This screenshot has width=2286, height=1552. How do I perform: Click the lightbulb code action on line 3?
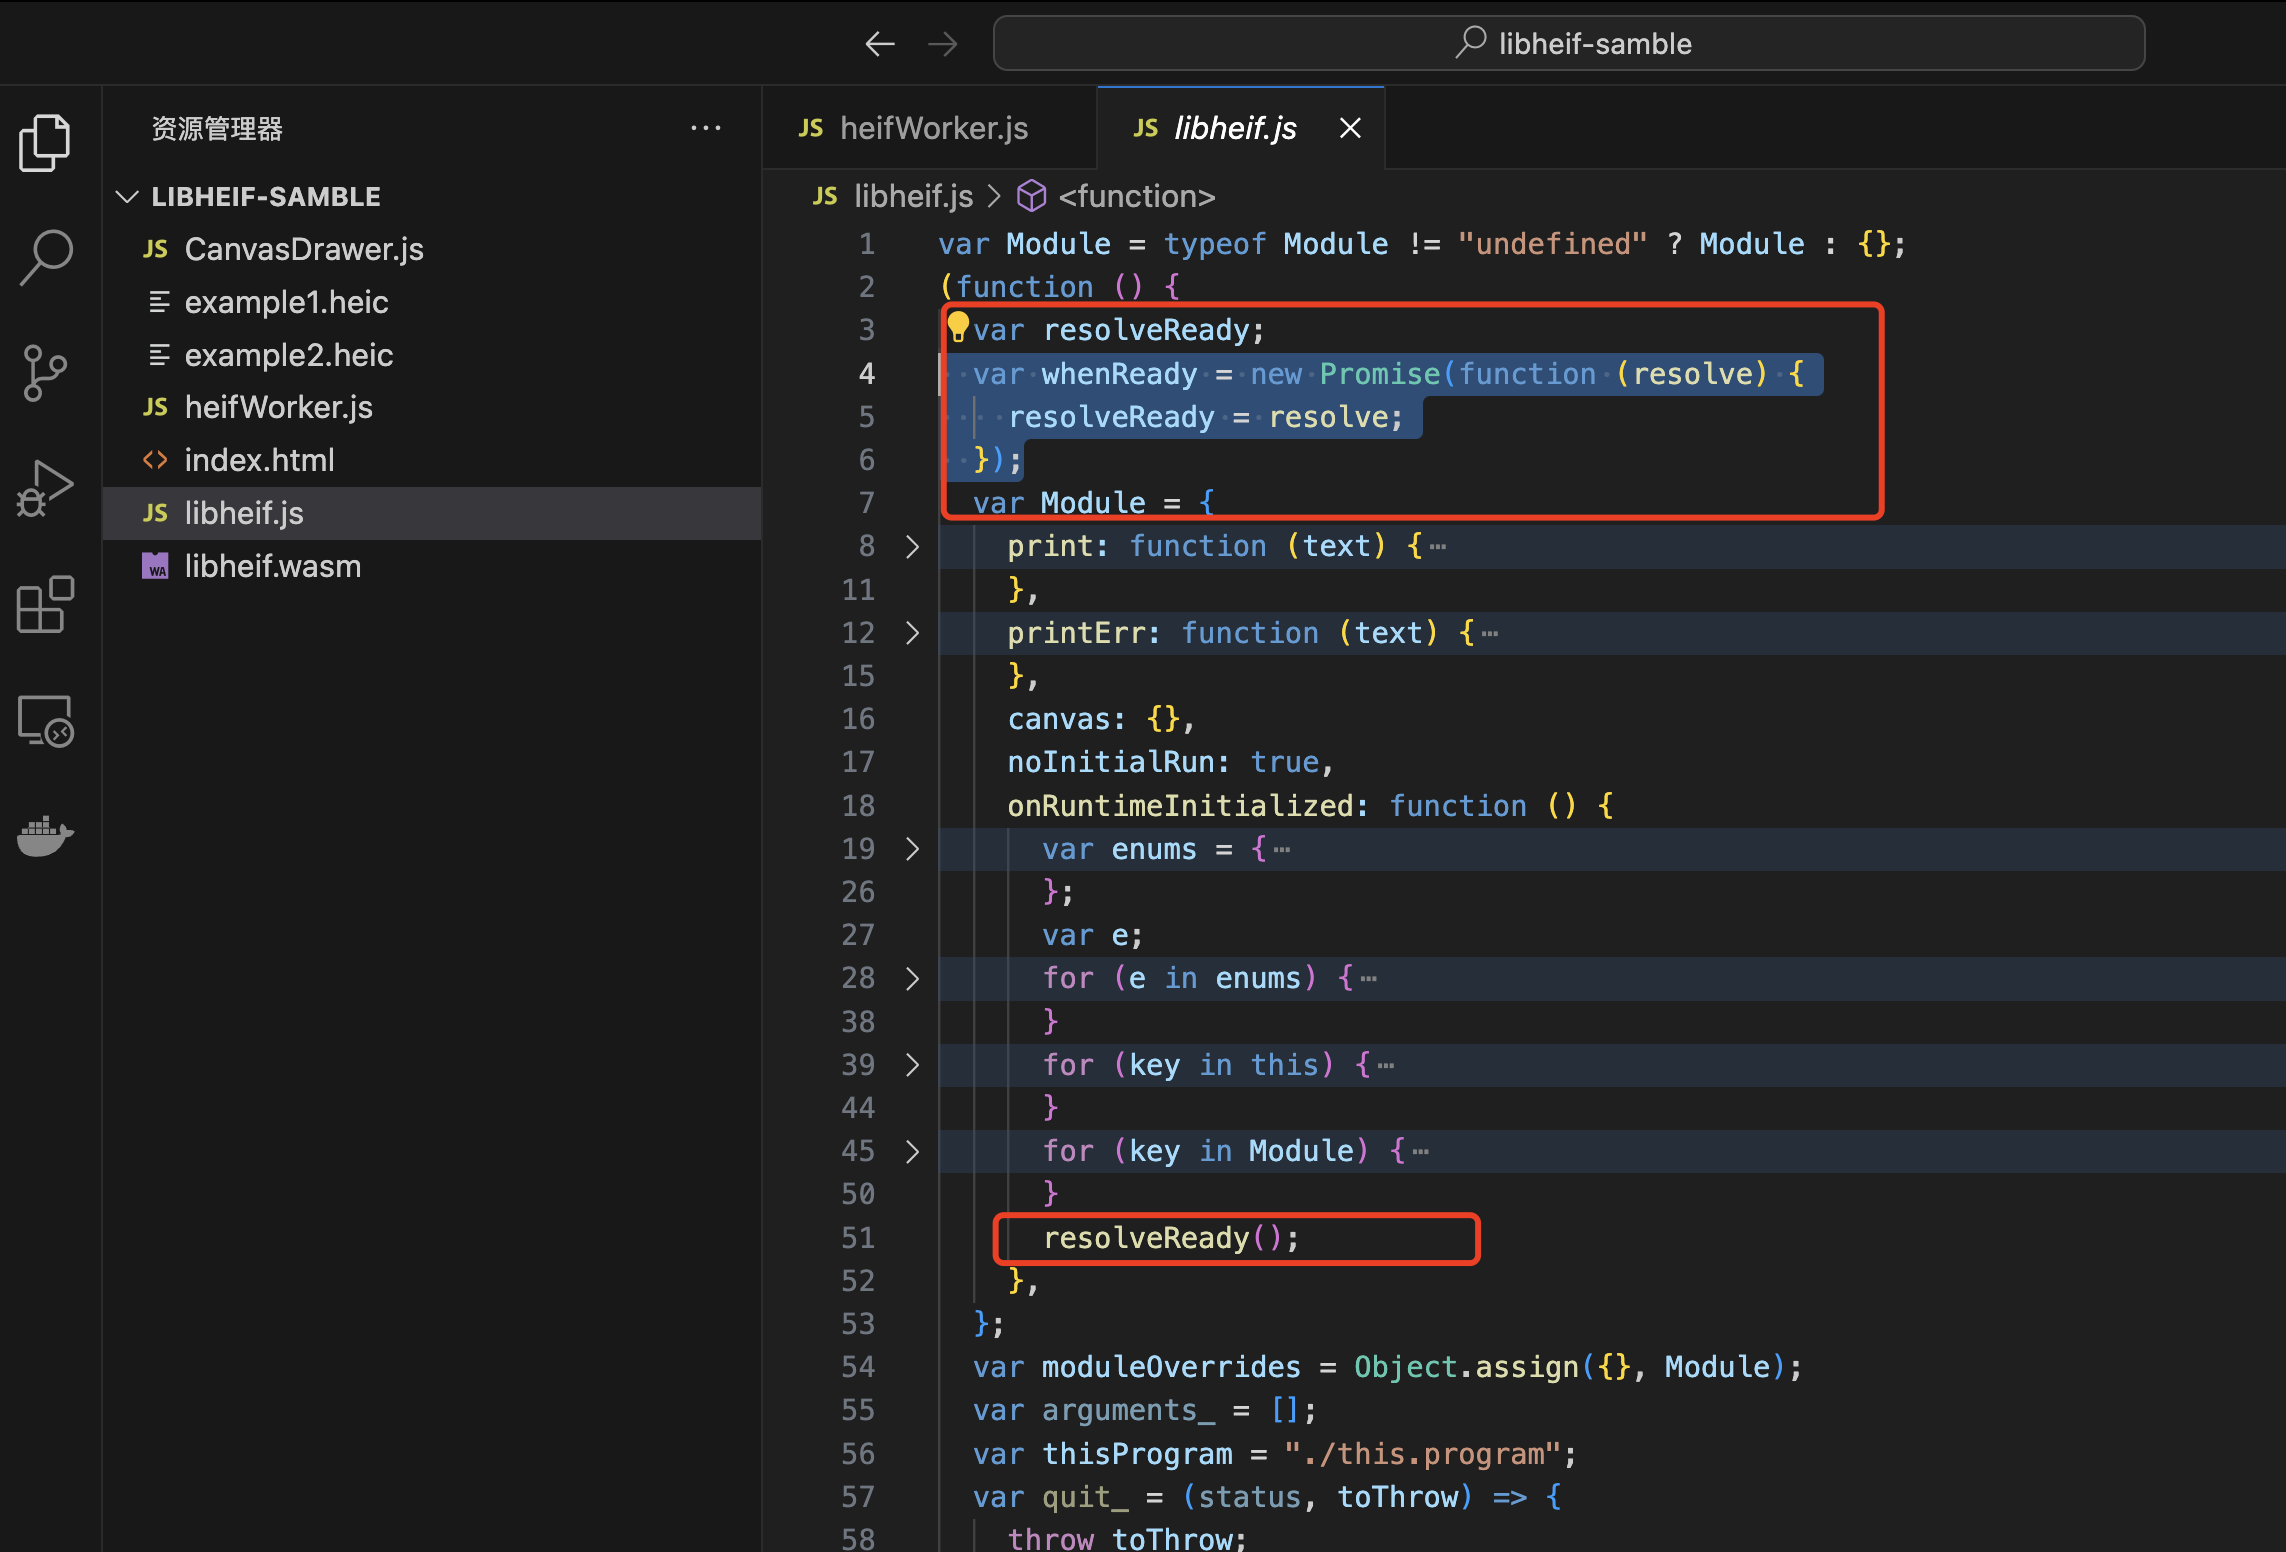[957, 326]
